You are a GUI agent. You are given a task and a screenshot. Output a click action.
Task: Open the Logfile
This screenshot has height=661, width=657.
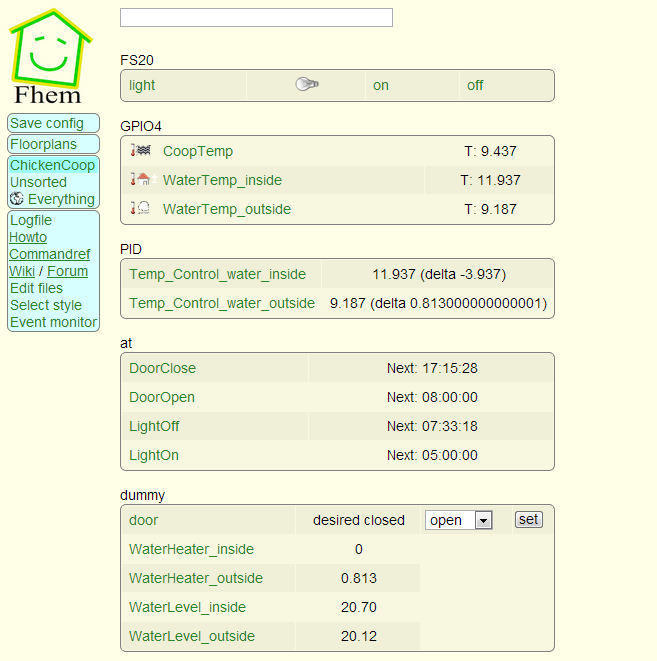tap(31, 220)
